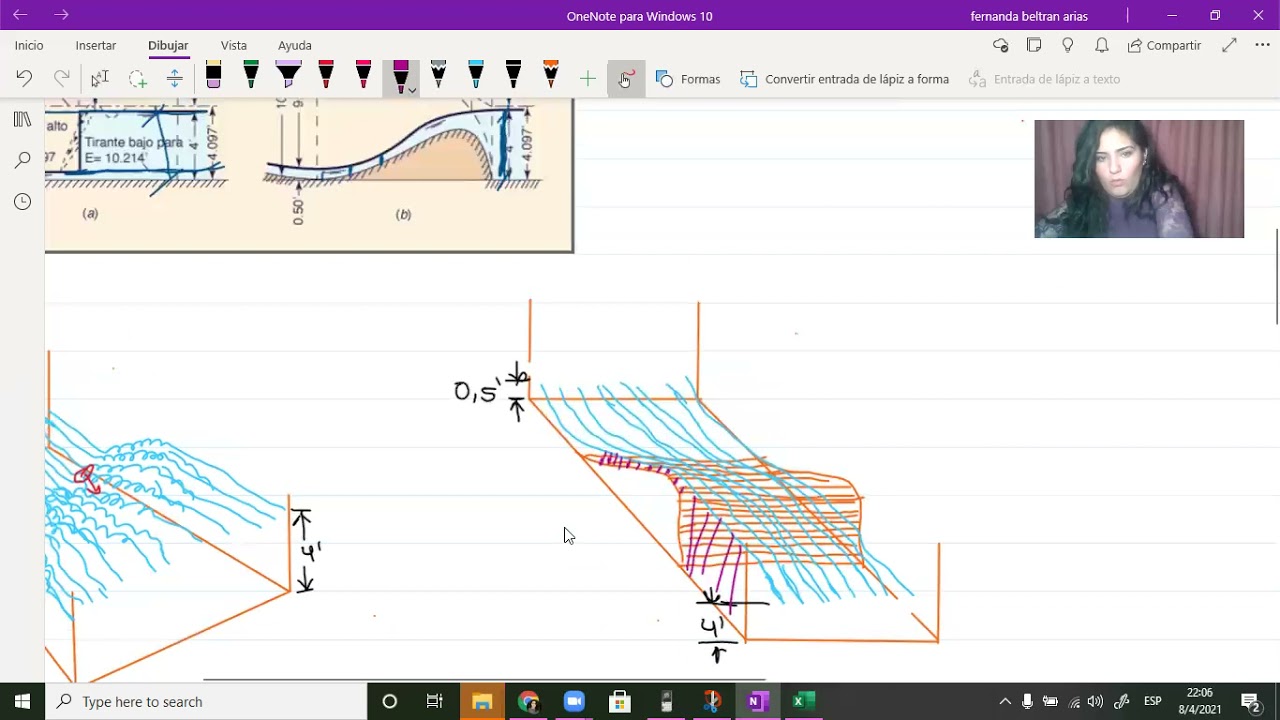Pick the eraser tool
The image size is (1280, 720).
point(213,76)
